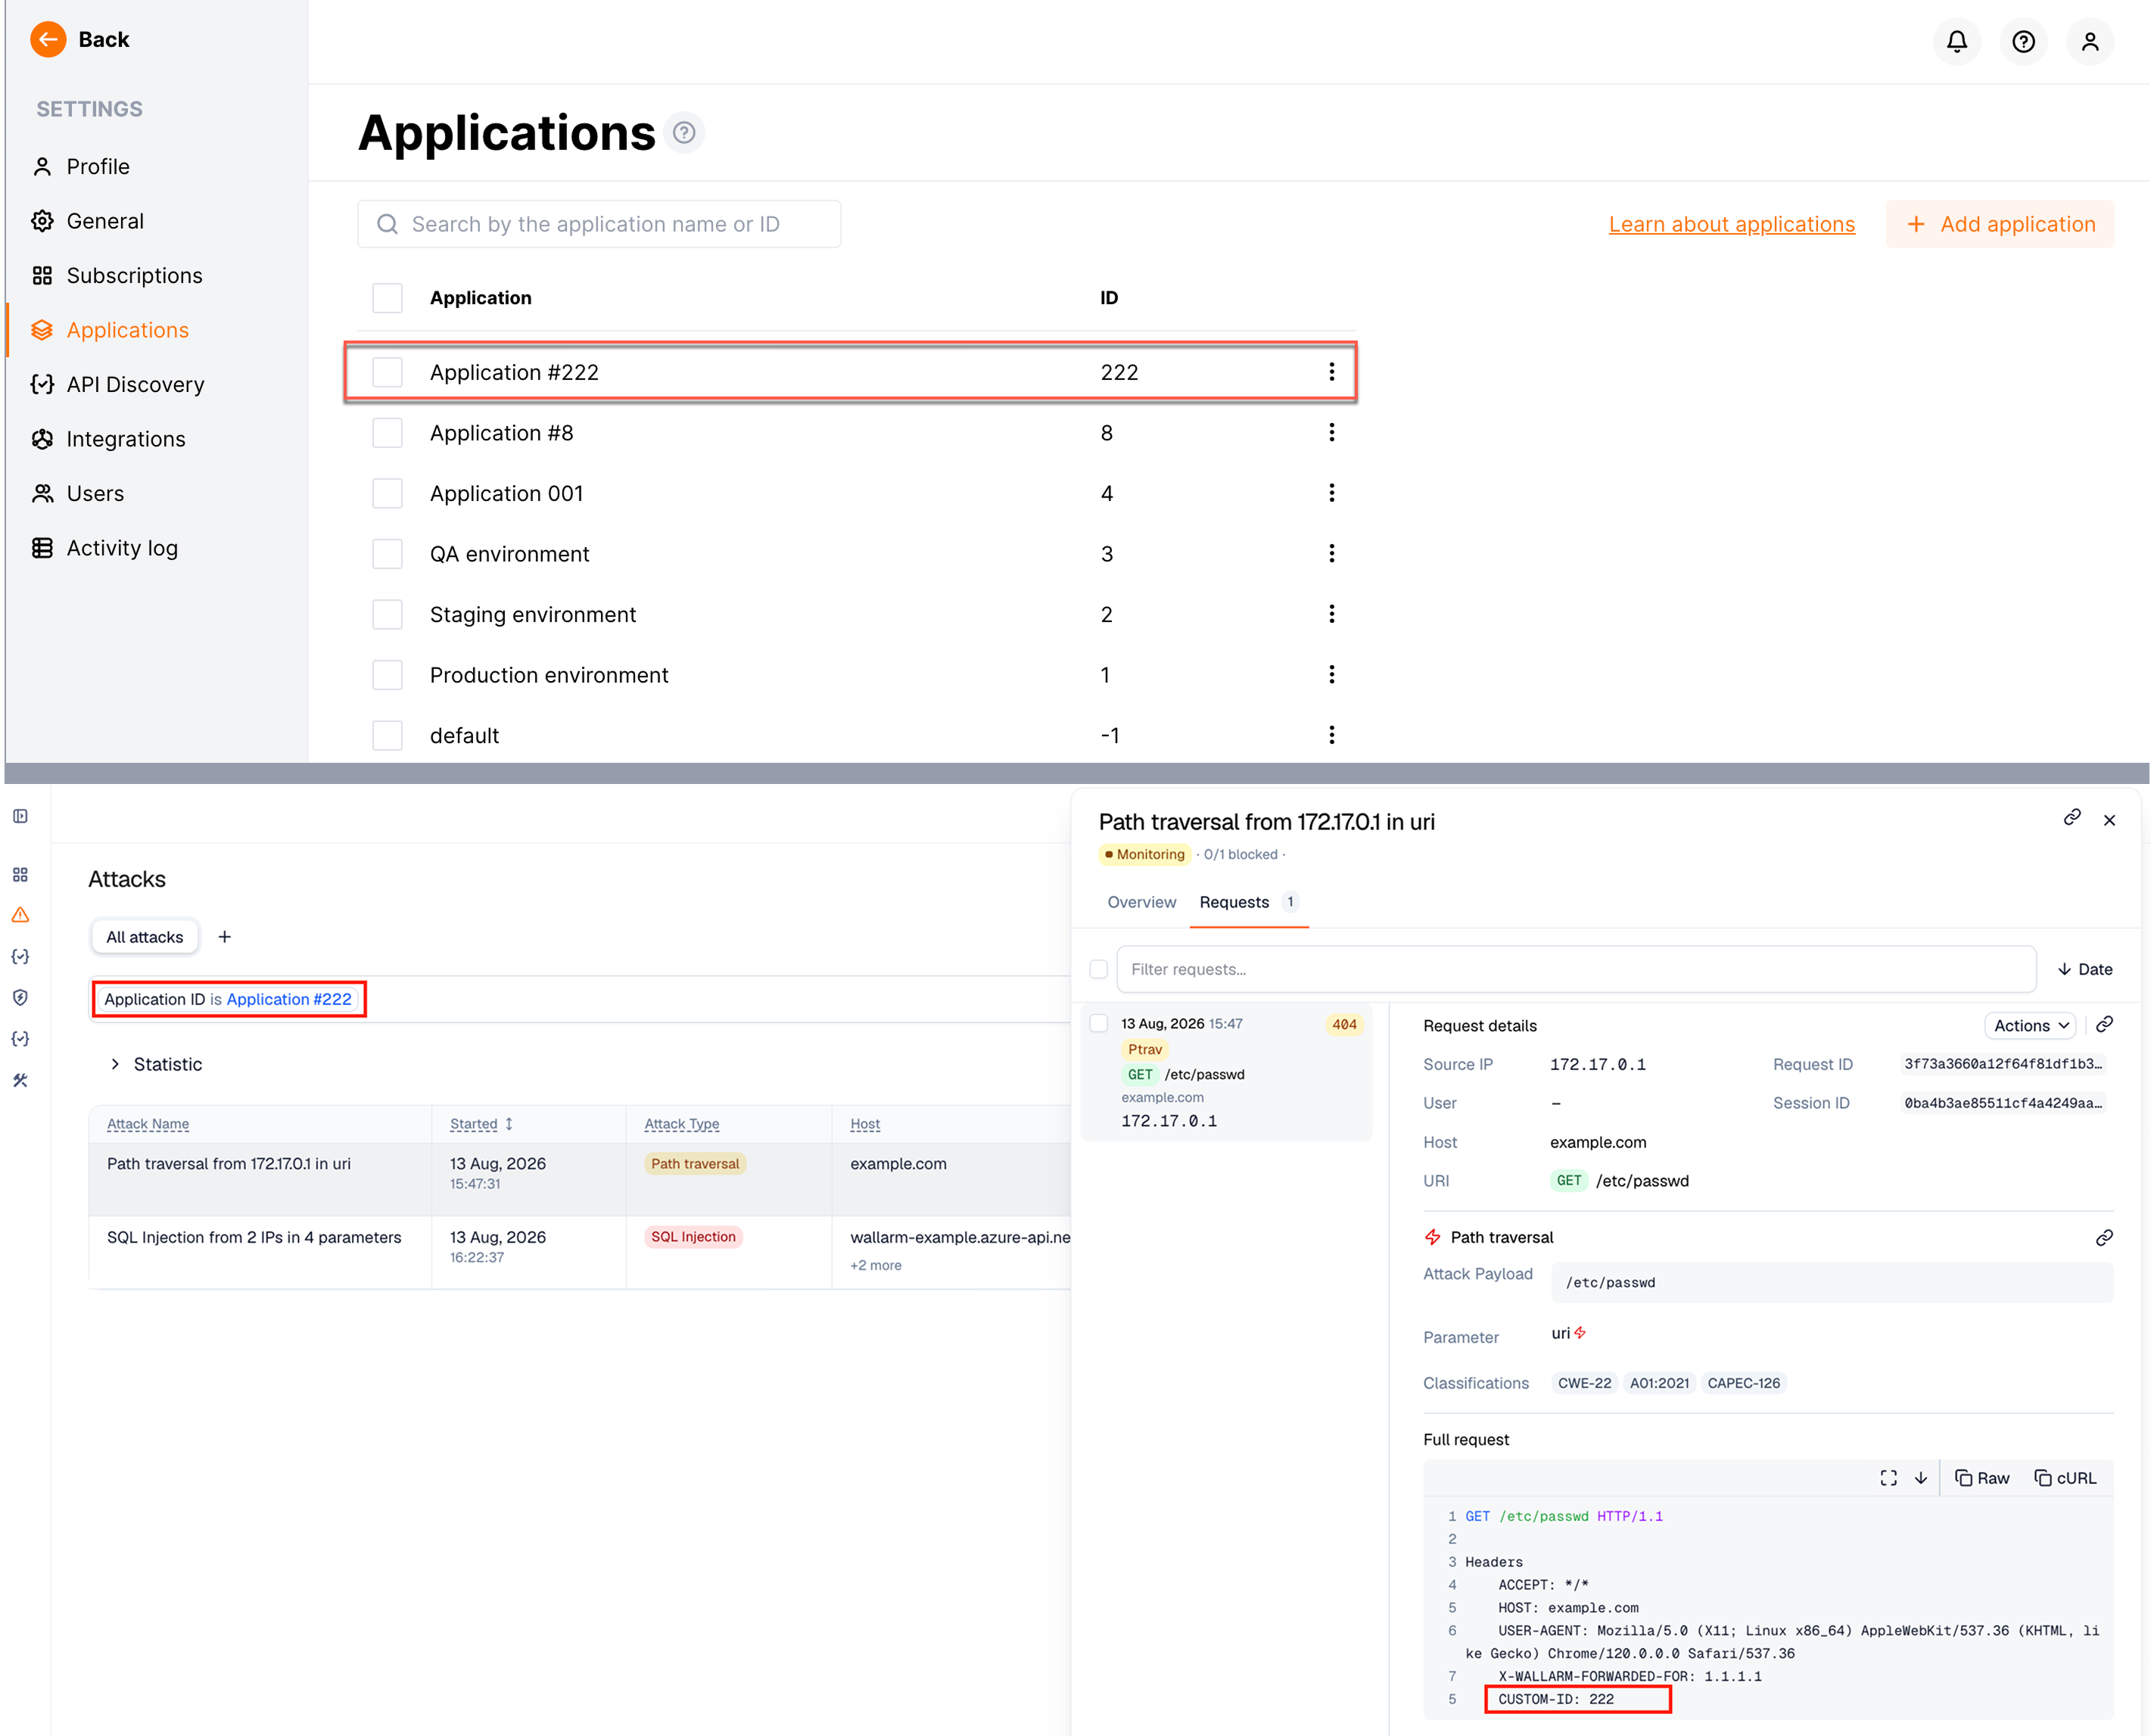This screenshot has width=2151, height=1736.
Task: Open notifications via the bell icon
Action: (1956, 42)
